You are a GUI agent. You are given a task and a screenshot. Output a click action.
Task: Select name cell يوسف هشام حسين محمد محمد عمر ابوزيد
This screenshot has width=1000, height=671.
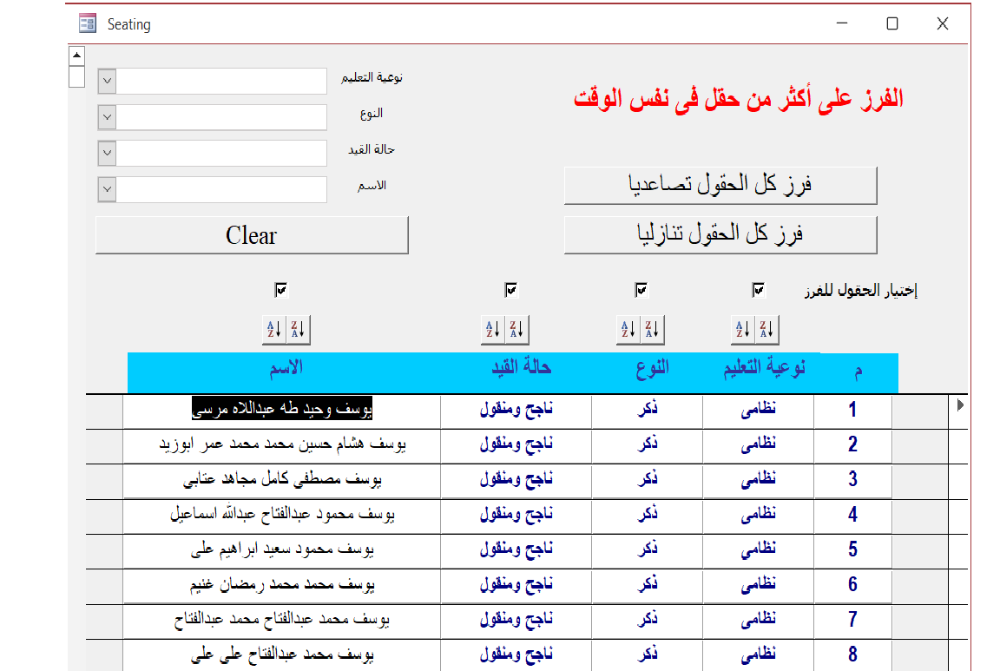[281, 446]
